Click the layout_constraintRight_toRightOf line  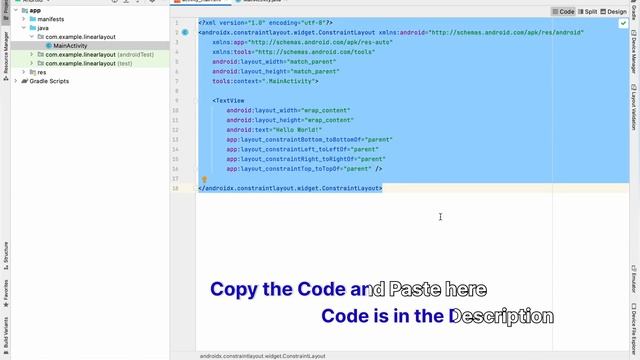306,159
